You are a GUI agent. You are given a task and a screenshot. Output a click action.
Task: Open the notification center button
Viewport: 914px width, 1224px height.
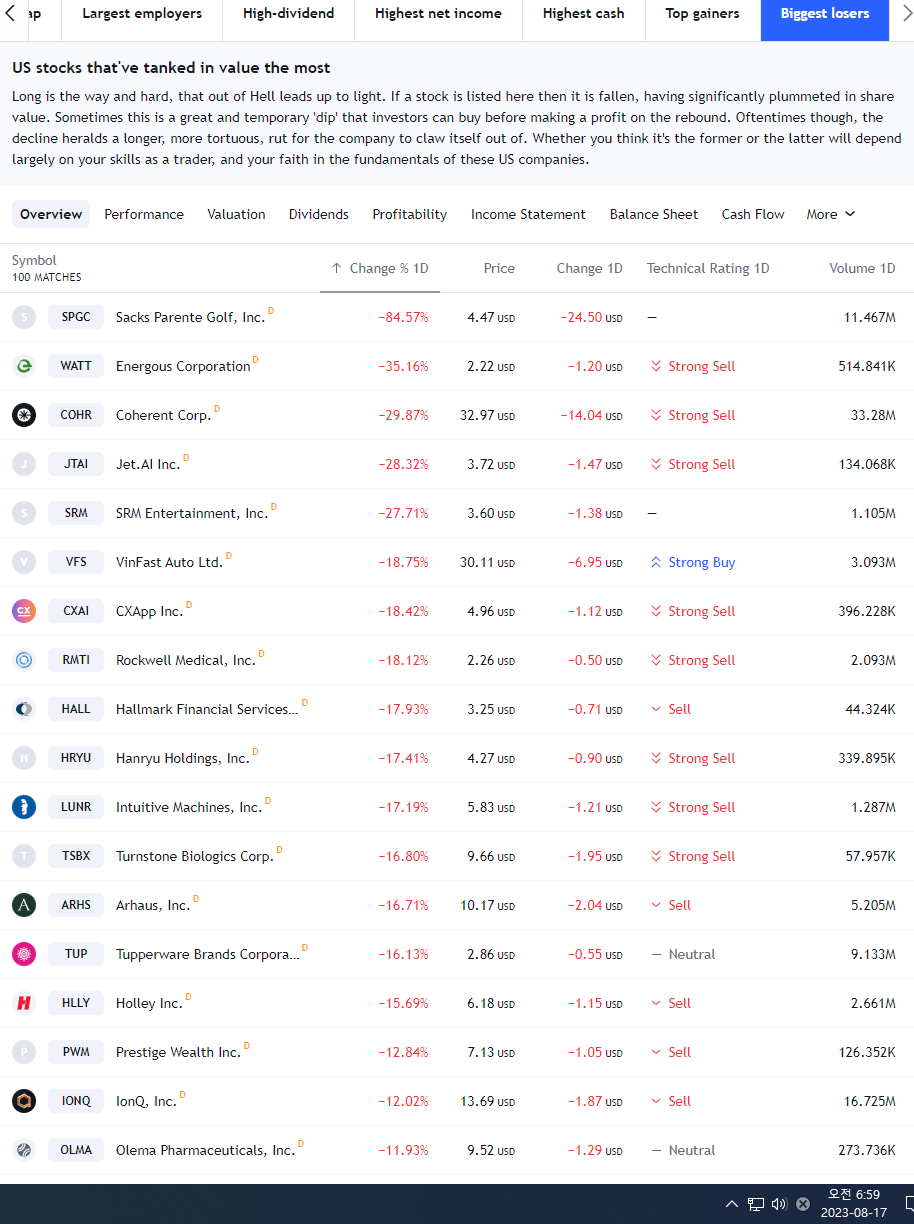[908, 1204]
